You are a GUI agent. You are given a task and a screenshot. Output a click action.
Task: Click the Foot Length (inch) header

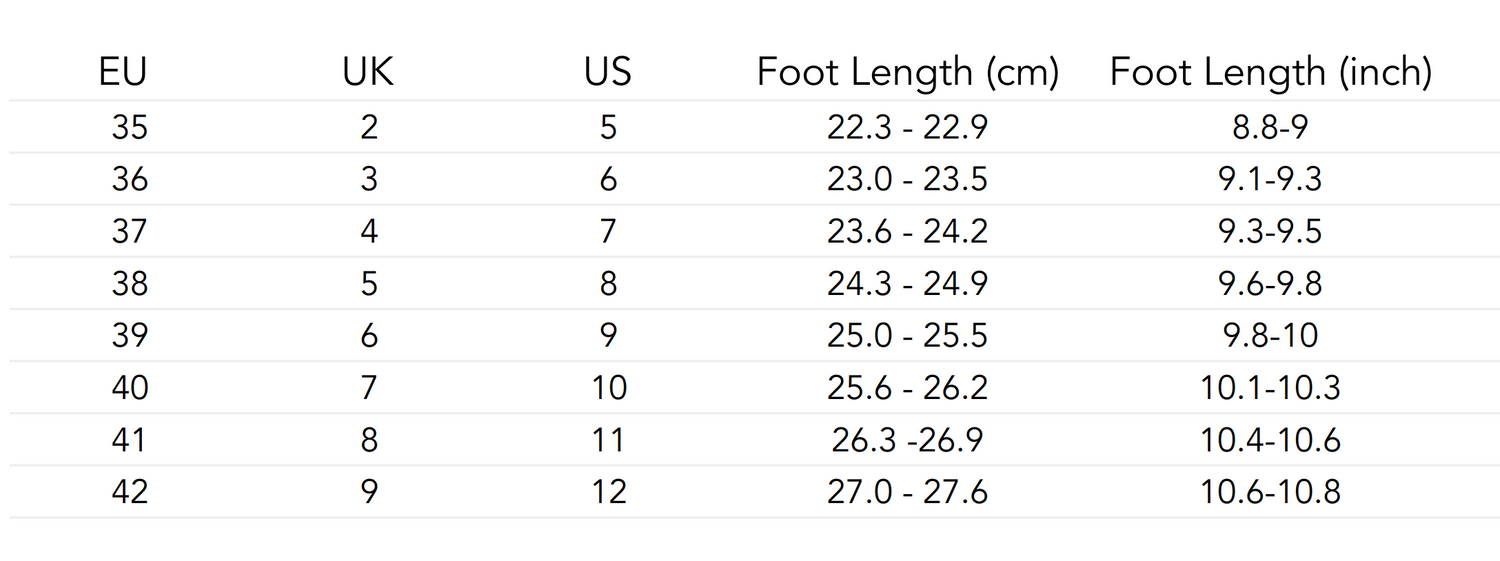(x=1271, y=73)
